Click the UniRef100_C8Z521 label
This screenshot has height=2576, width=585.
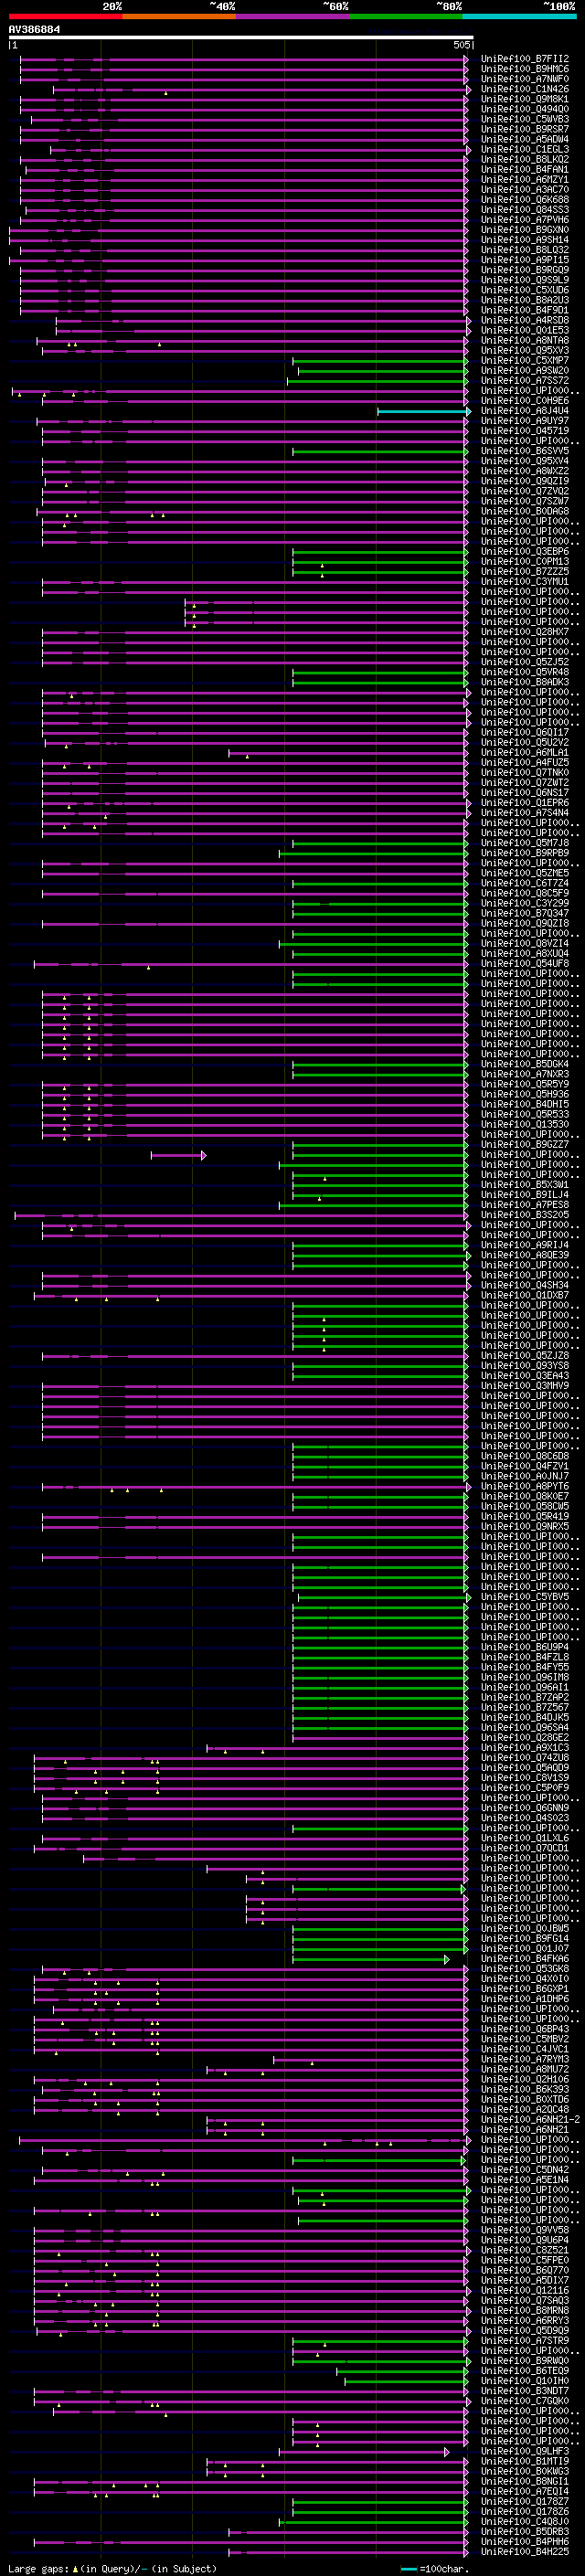click(524, 2250)
